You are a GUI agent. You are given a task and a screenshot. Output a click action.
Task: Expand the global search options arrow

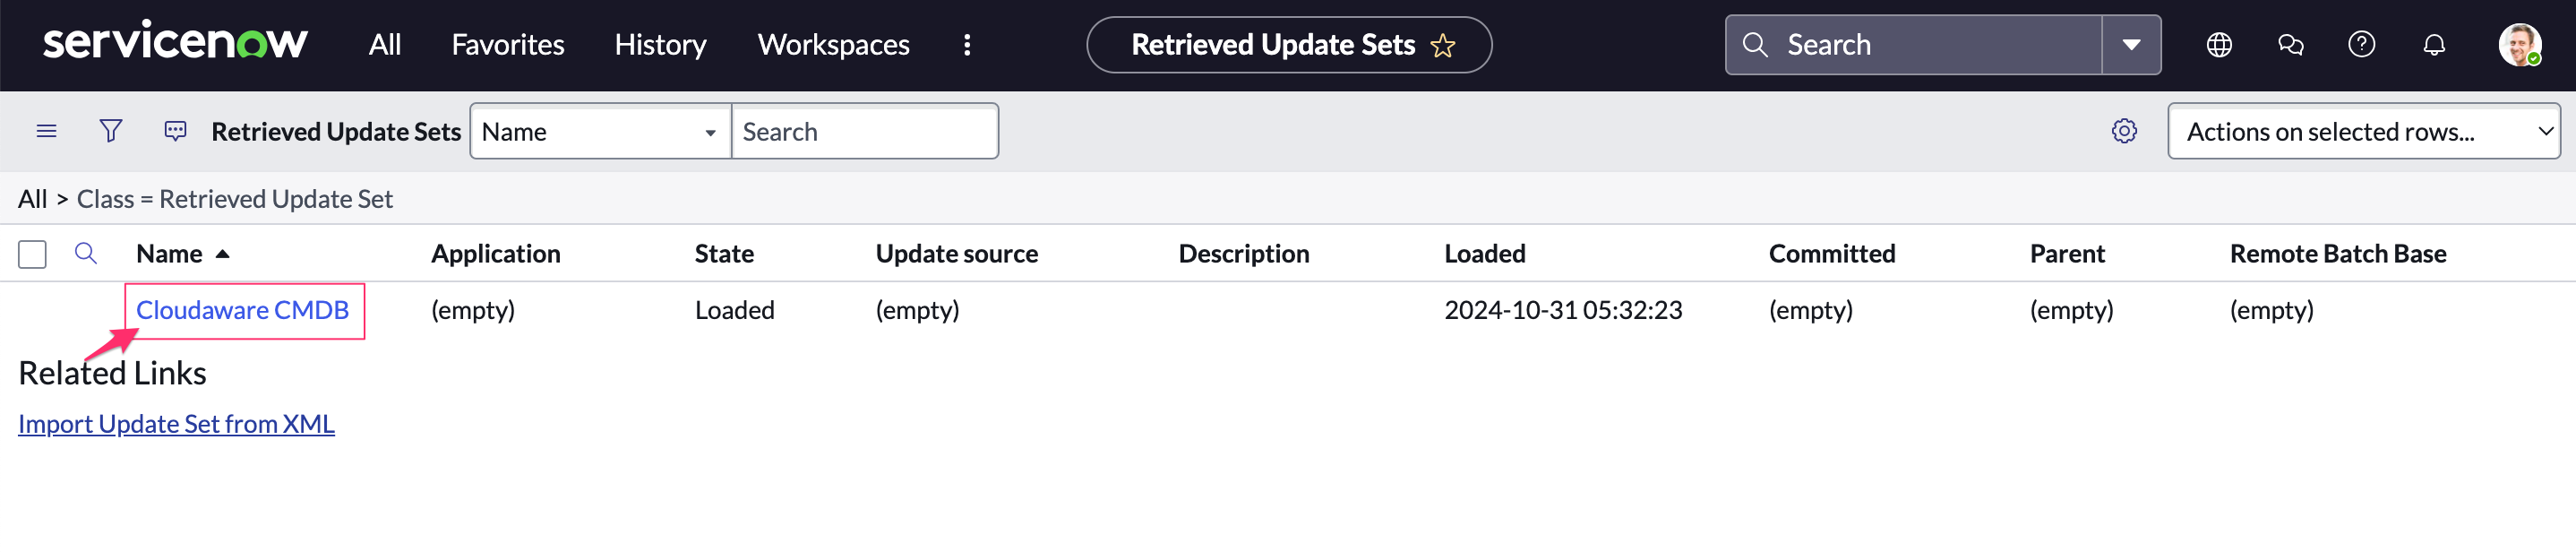(2131, 45)
